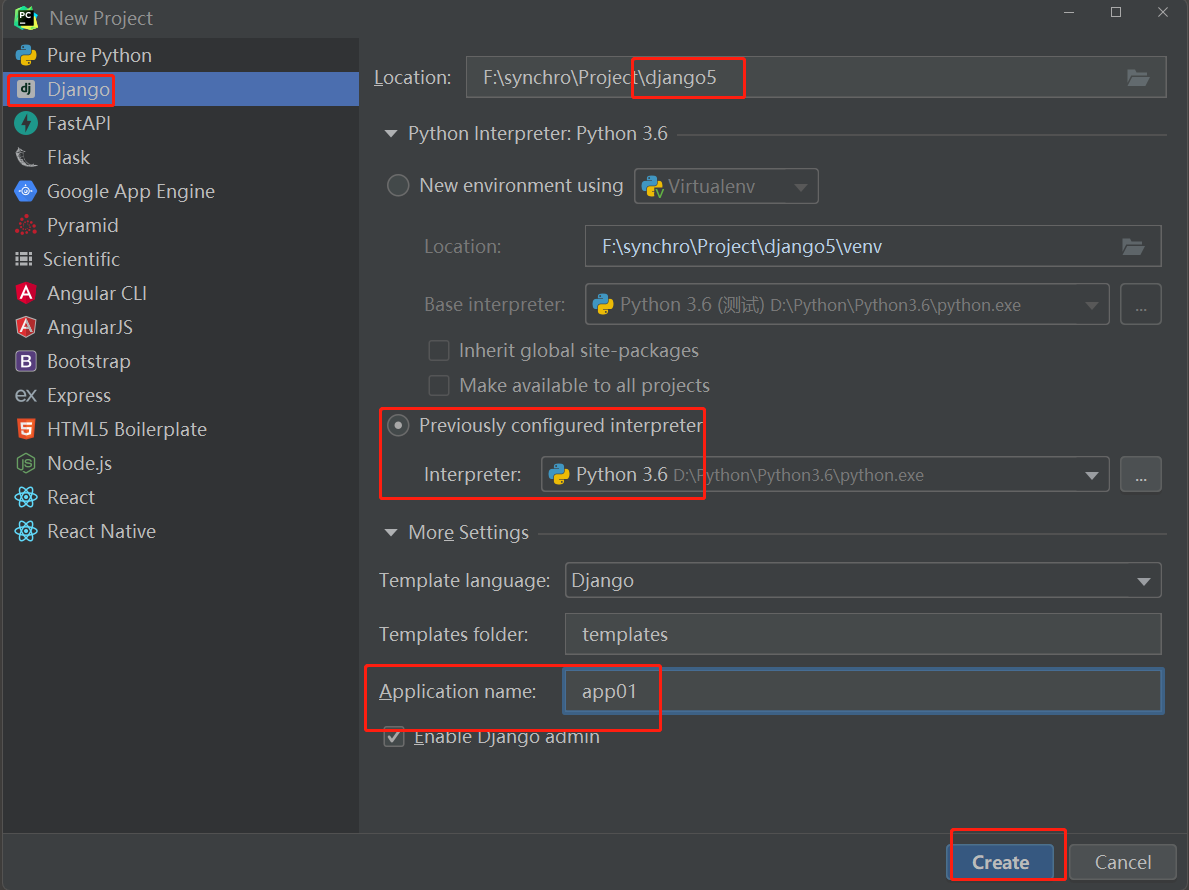The width and height of the screenshot is (1189, 890).
Task: Click the Angular CLI shield icon
Action: coord(26,293)
